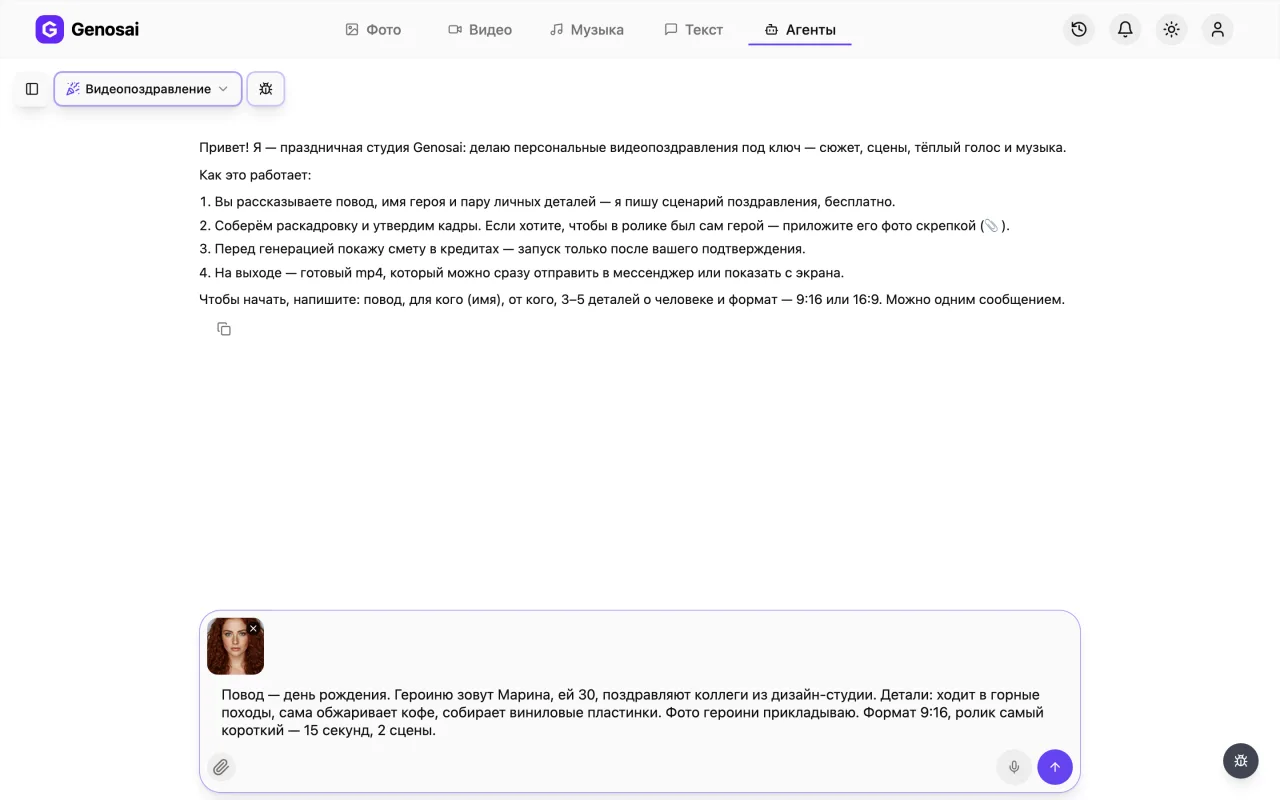
Task: Expand the Видеопоздравление agent dropdown
Action: (148, 89)
